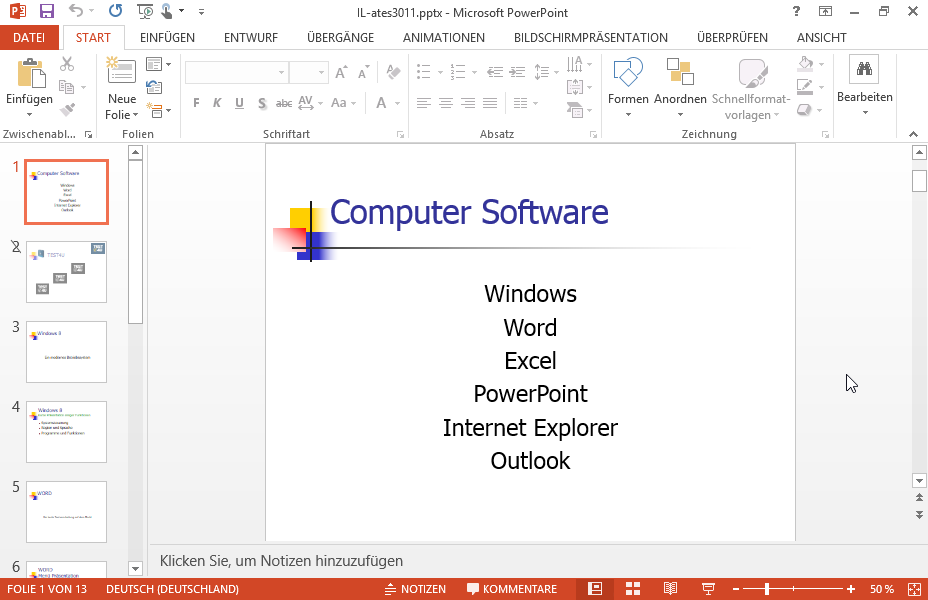Click the Format Painter brush icon
The image size is (928, 600).
tap(67, 109)
